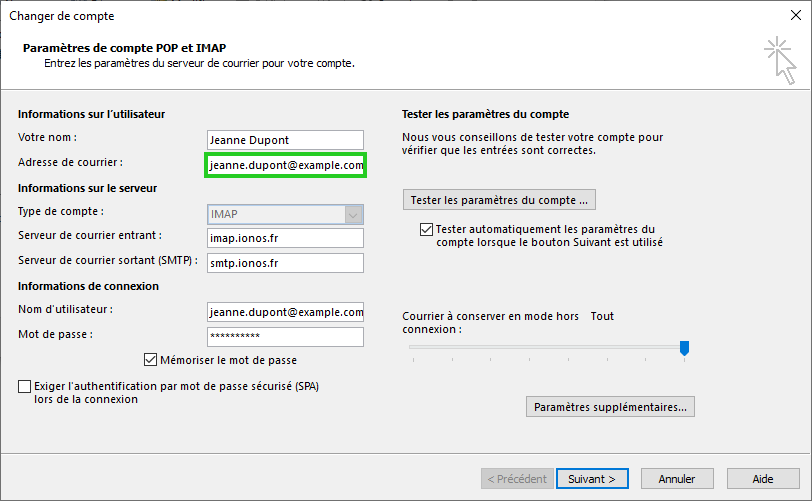
Task: Click the cursor wizard icon in header
Action: coord(780,61)
